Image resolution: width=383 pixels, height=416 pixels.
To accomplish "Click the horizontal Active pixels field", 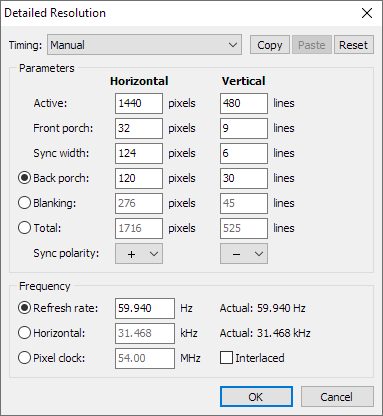I will 139,103.
